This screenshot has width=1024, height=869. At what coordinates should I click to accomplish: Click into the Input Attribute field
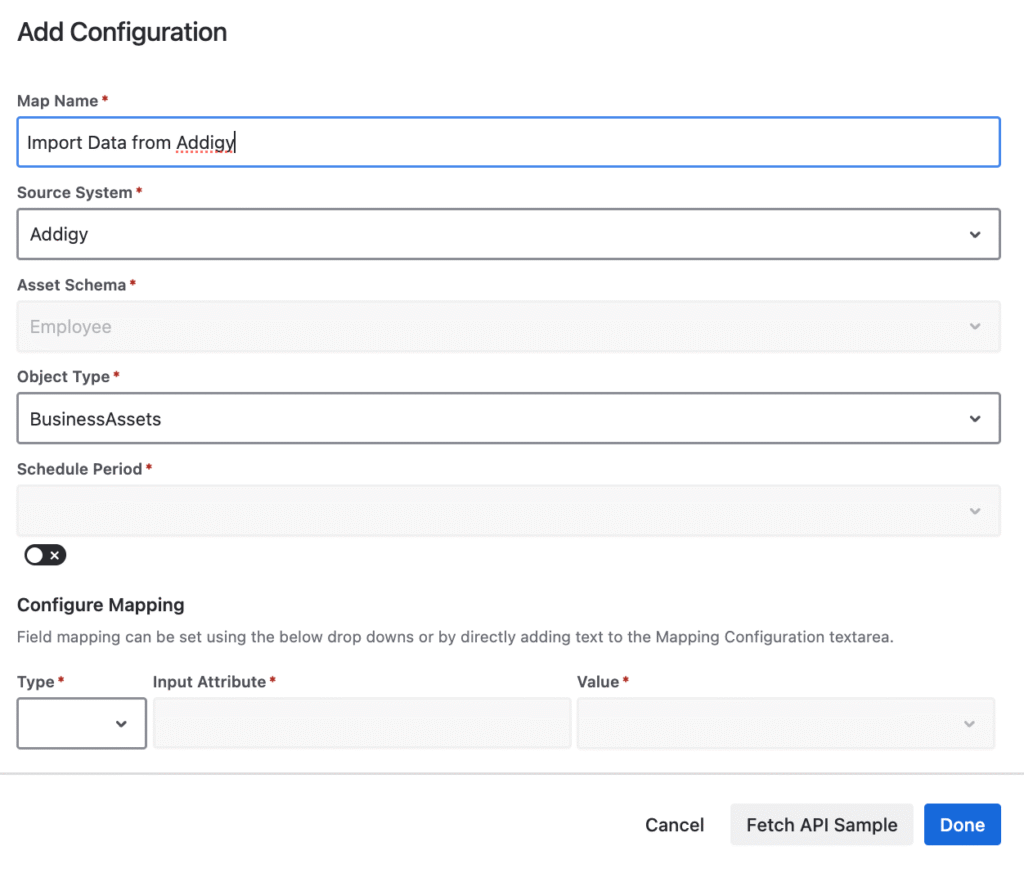(x=361, y=723)
